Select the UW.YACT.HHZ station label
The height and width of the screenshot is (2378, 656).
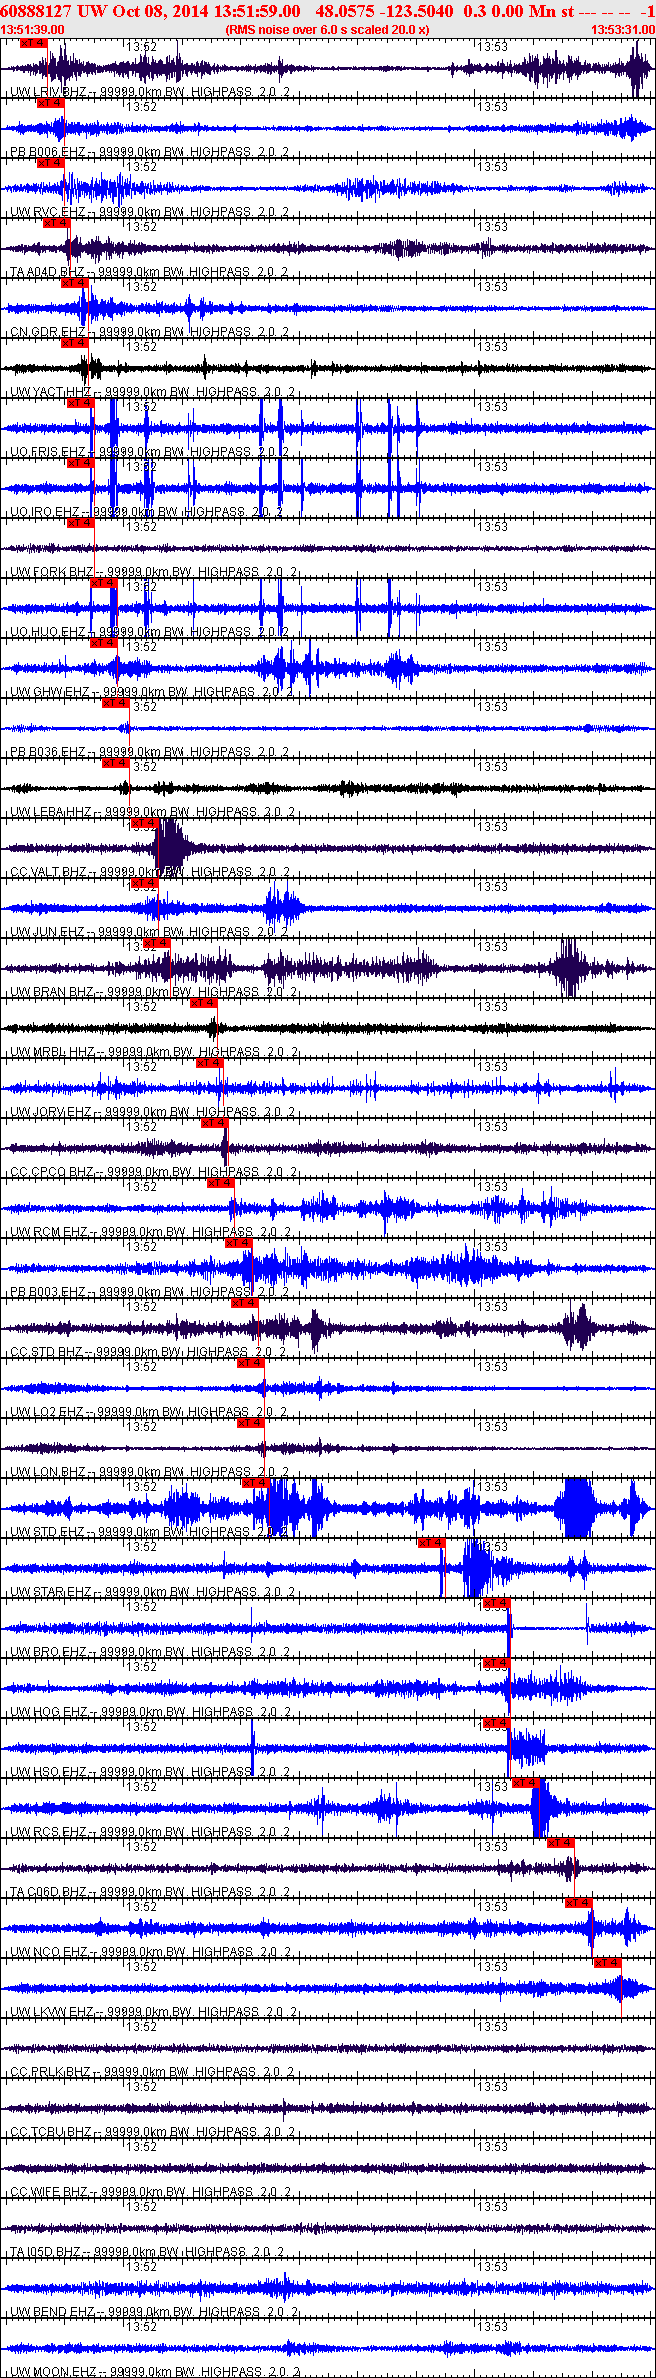pyautogui.click(x=51, y=392)
